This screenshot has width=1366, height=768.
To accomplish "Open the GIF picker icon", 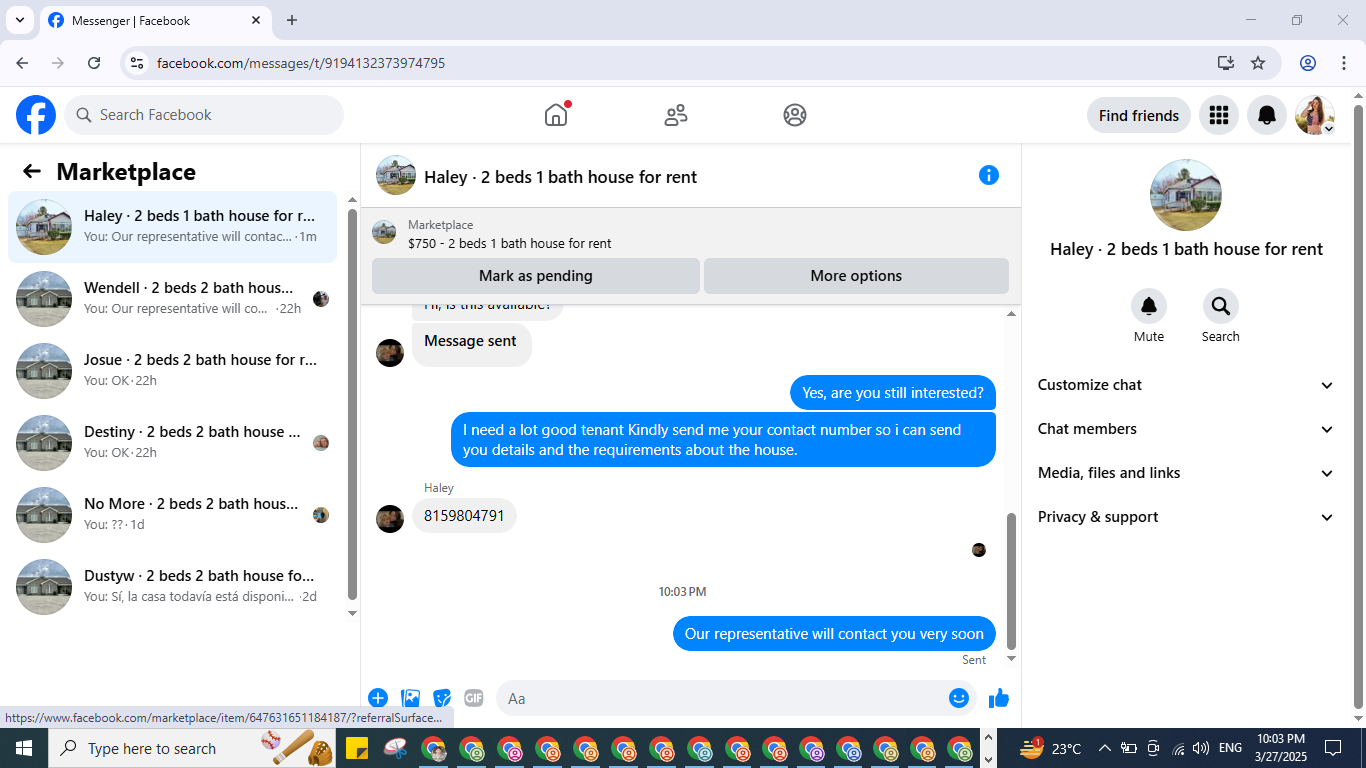I will (x=474, y=698).
